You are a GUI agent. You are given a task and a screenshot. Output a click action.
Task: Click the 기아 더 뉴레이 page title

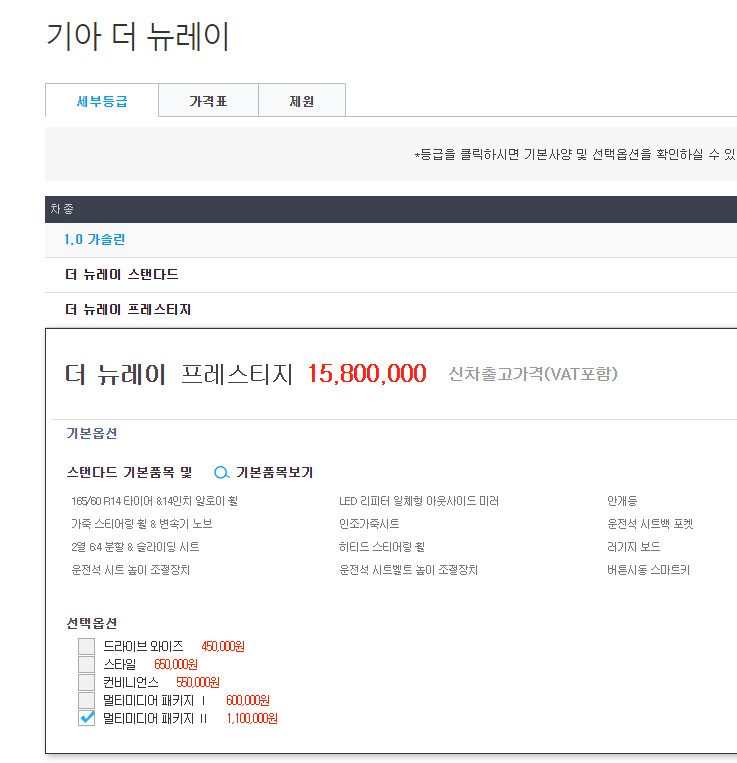coord(138,36)
